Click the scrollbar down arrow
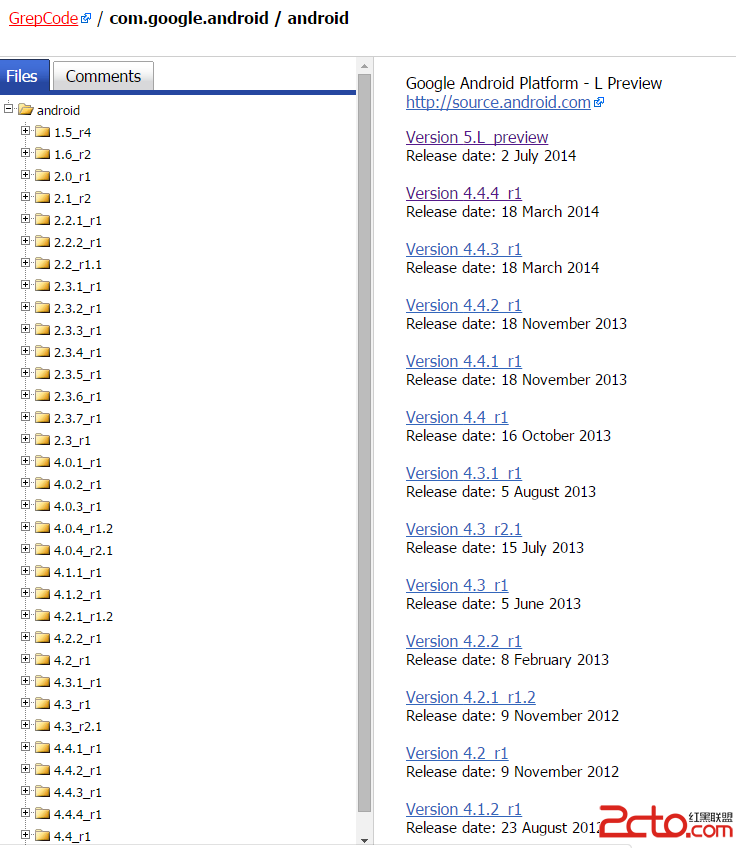The width and height of the screenshot is (736, 848). point(364,840)
